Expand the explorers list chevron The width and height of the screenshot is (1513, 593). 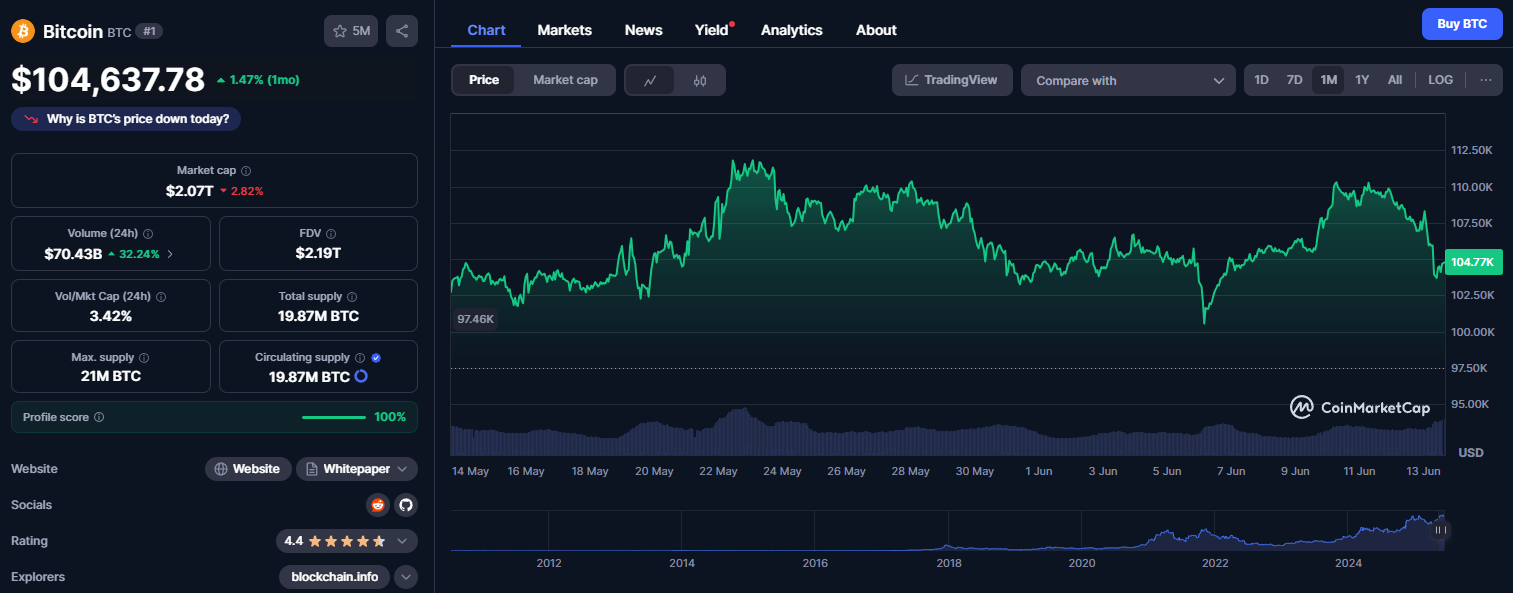(x=406, y=577)
